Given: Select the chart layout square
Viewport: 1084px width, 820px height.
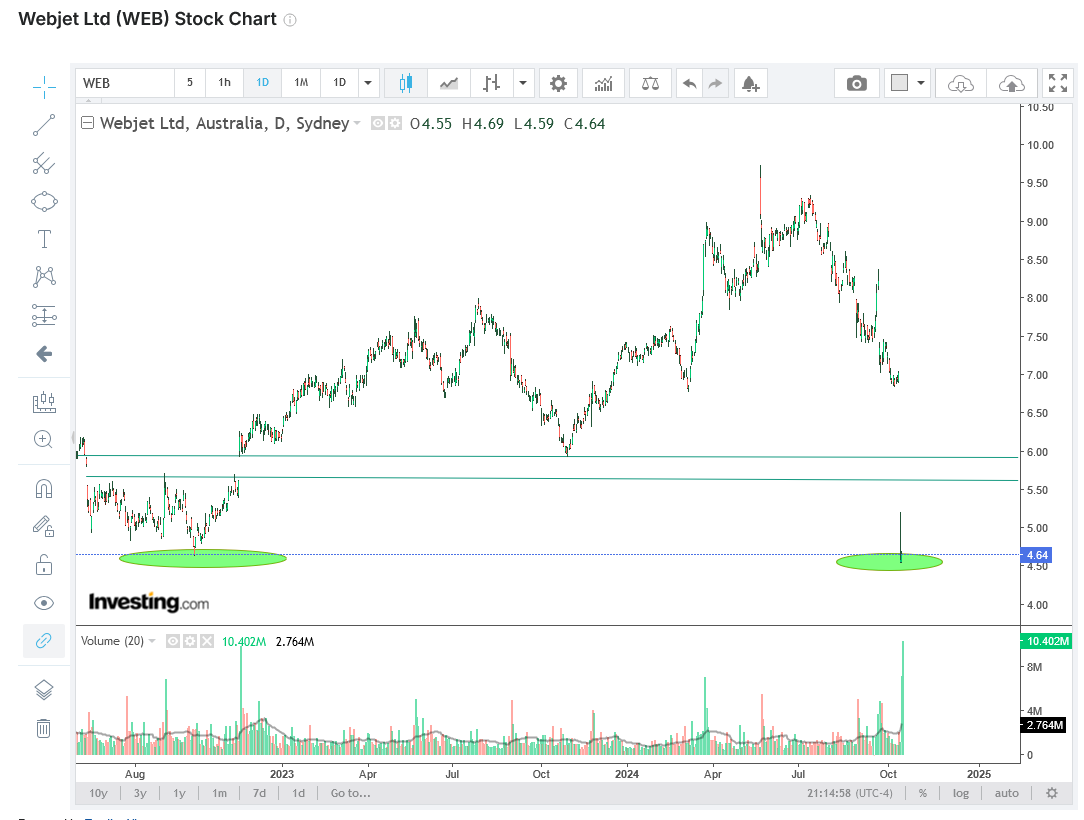Looking at the screenshot, I should pos(899,84).
